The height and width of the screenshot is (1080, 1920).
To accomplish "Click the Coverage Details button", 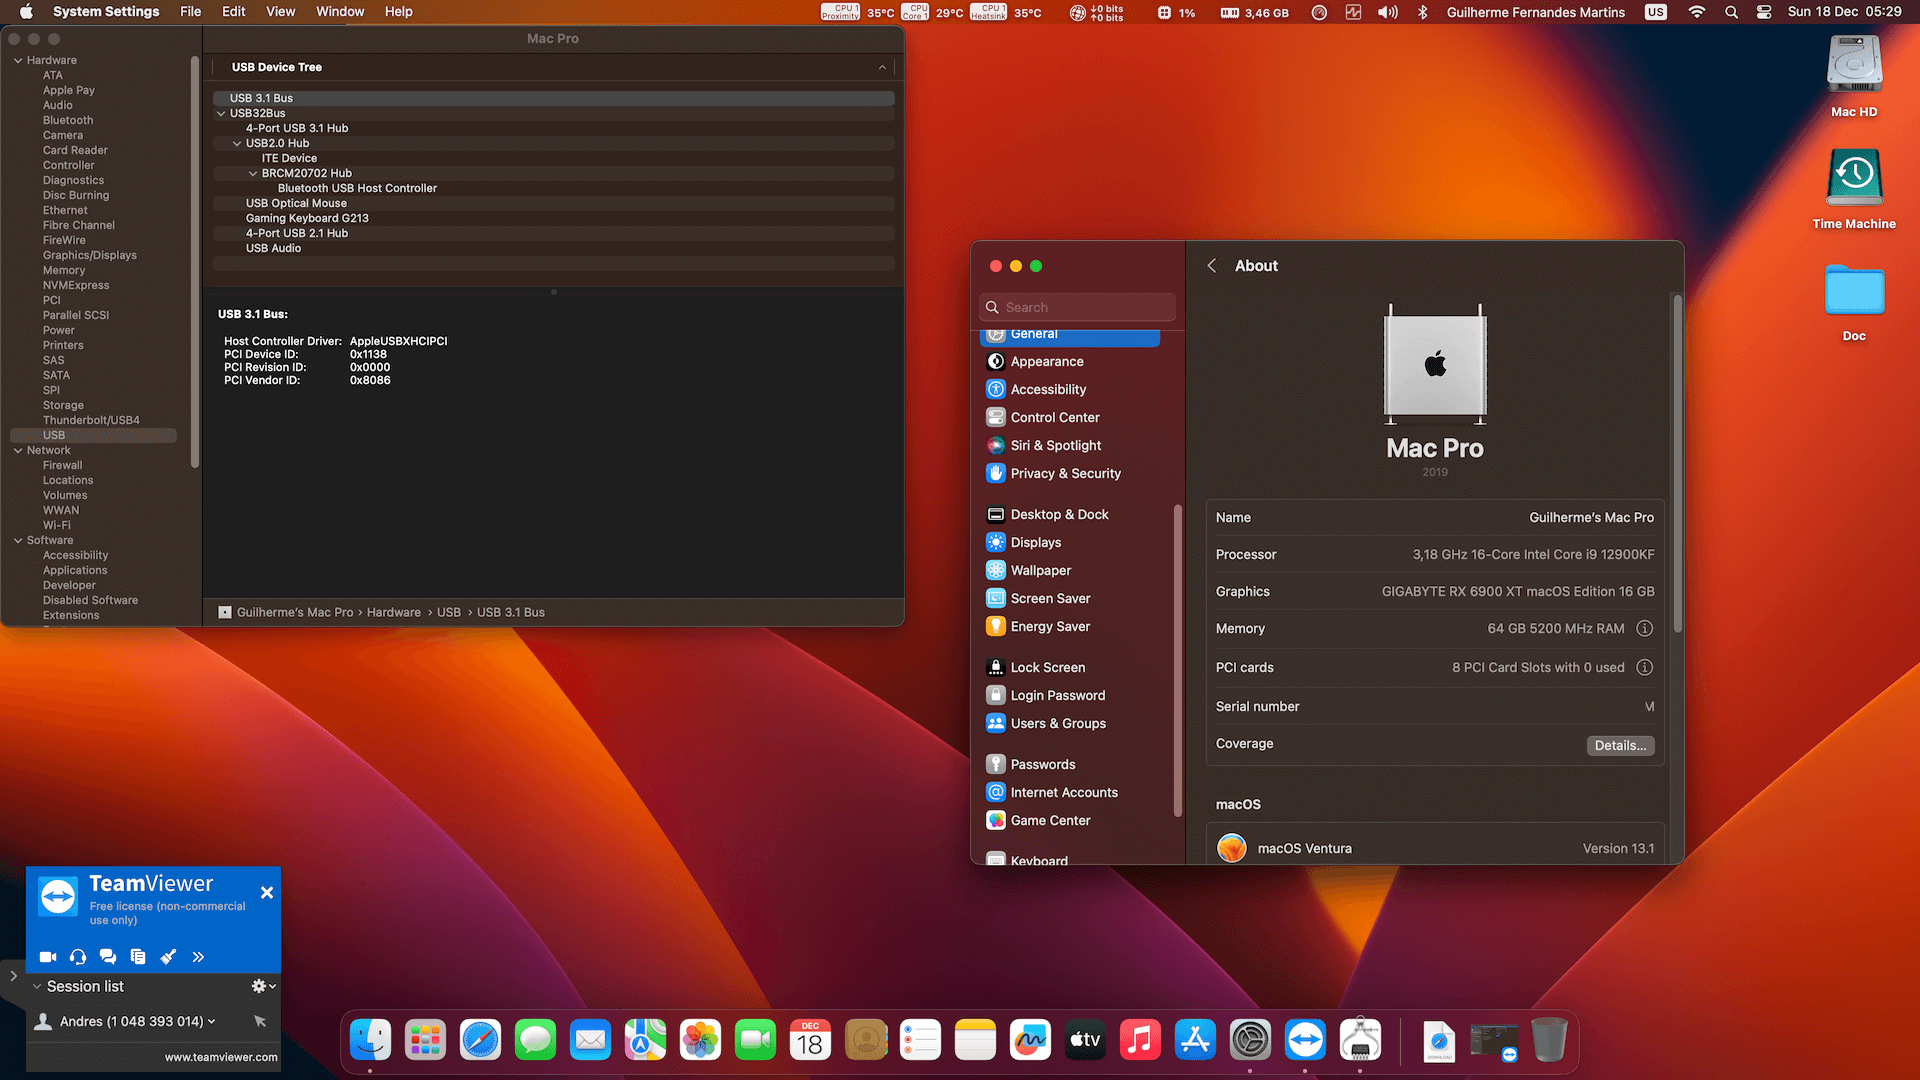I will (x=1619, y=745).
